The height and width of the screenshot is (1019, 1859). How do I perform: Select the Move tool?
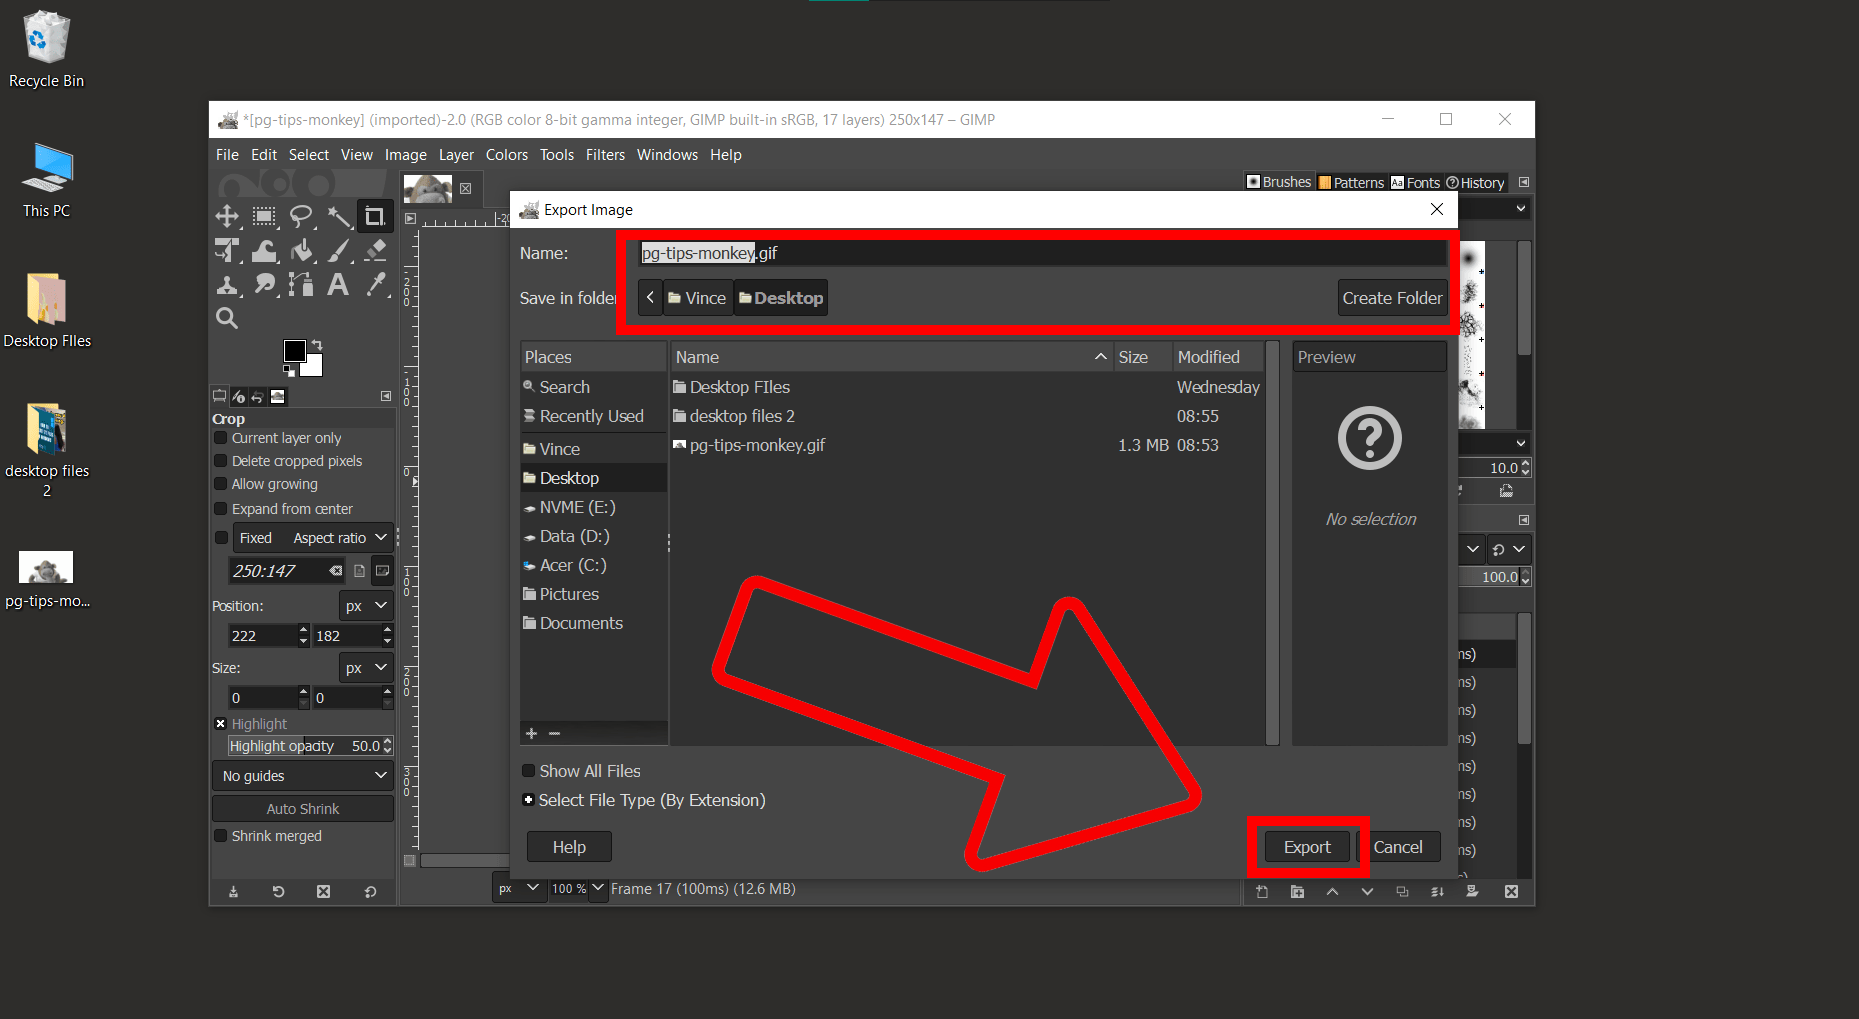pos(227,216)
